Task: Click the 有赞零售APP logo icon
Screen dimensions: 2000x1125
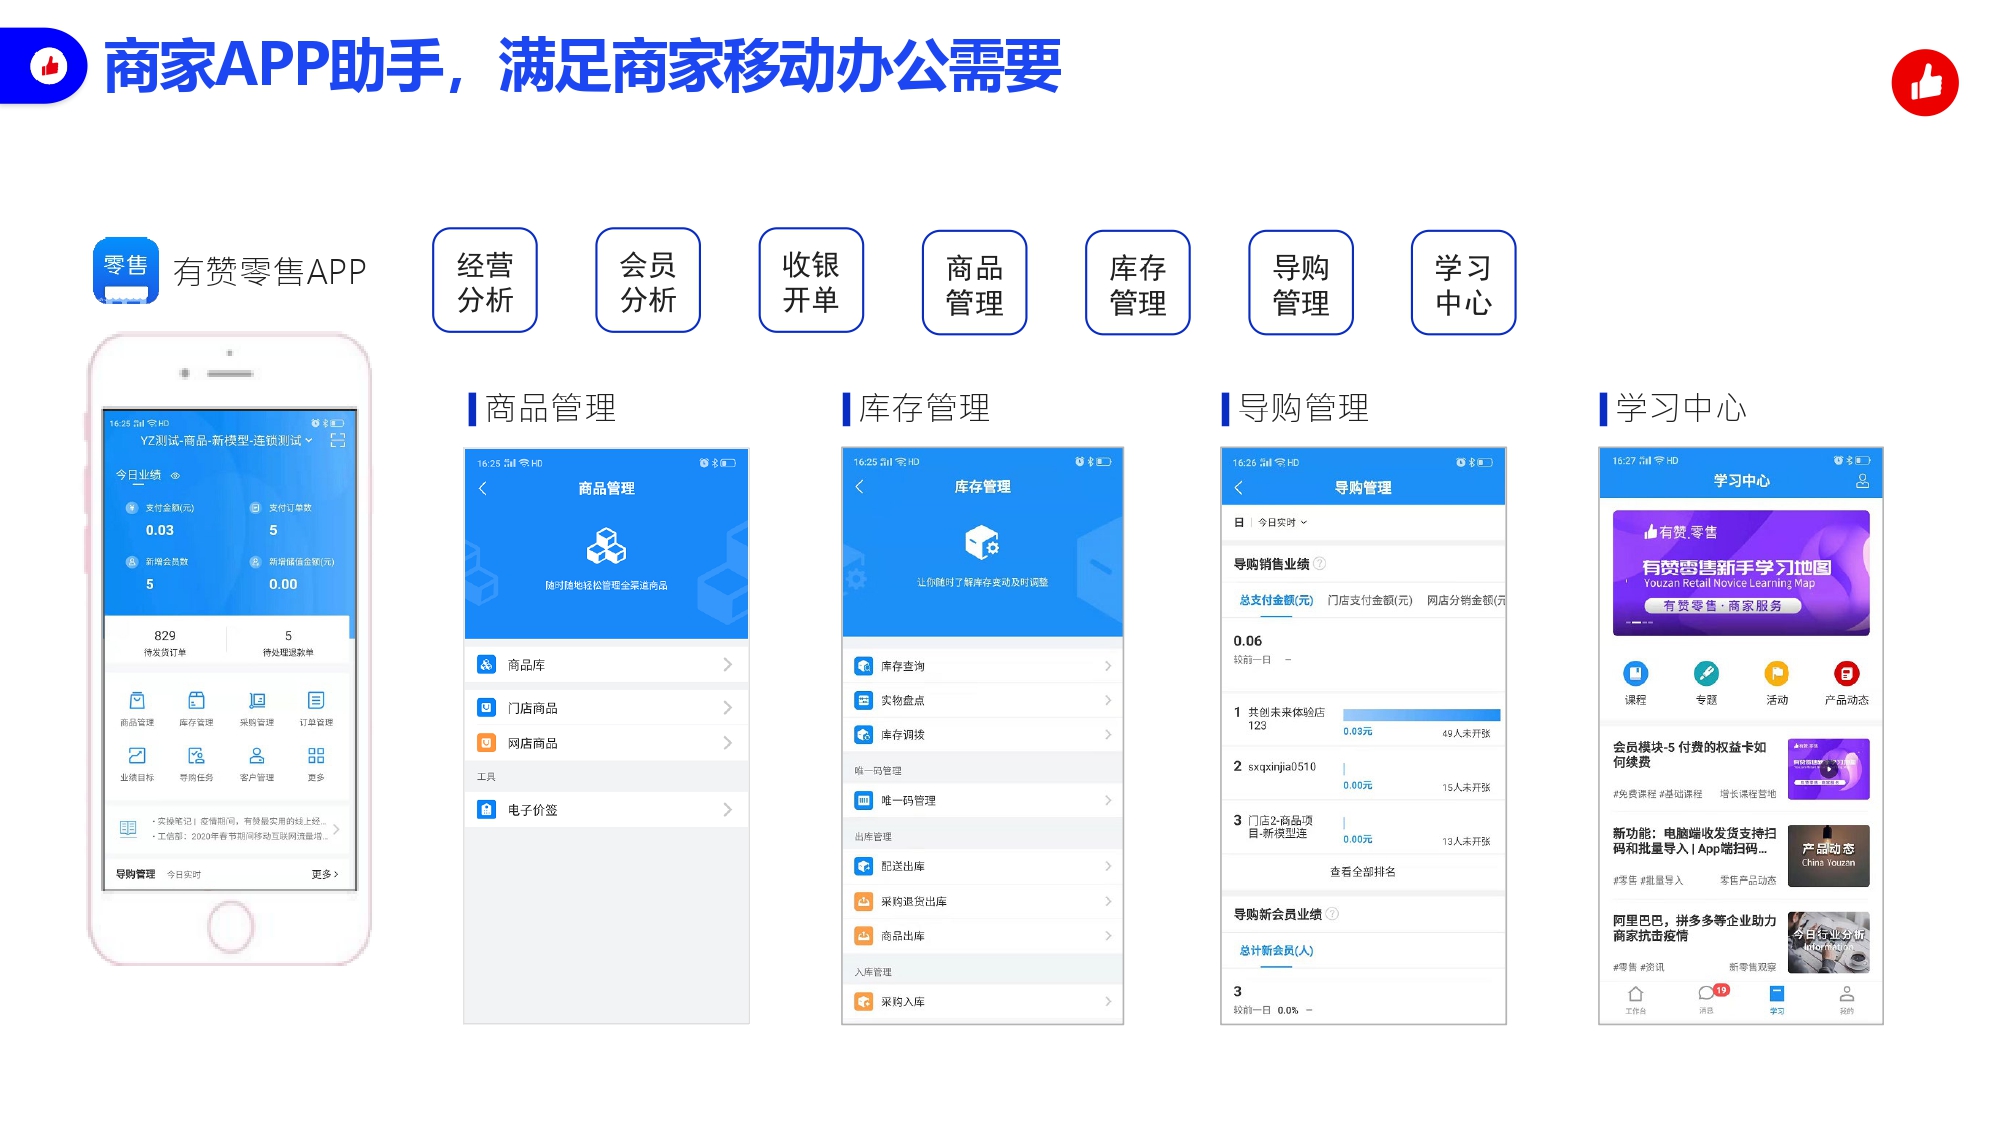Action: [126, 270]
